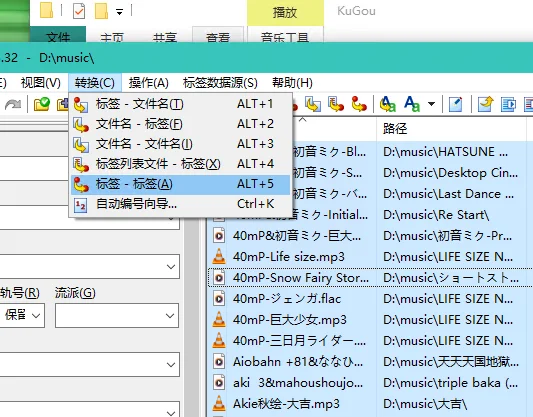
Task: Select file 40mP-Life size.mp3
Action: click(289, 257)
